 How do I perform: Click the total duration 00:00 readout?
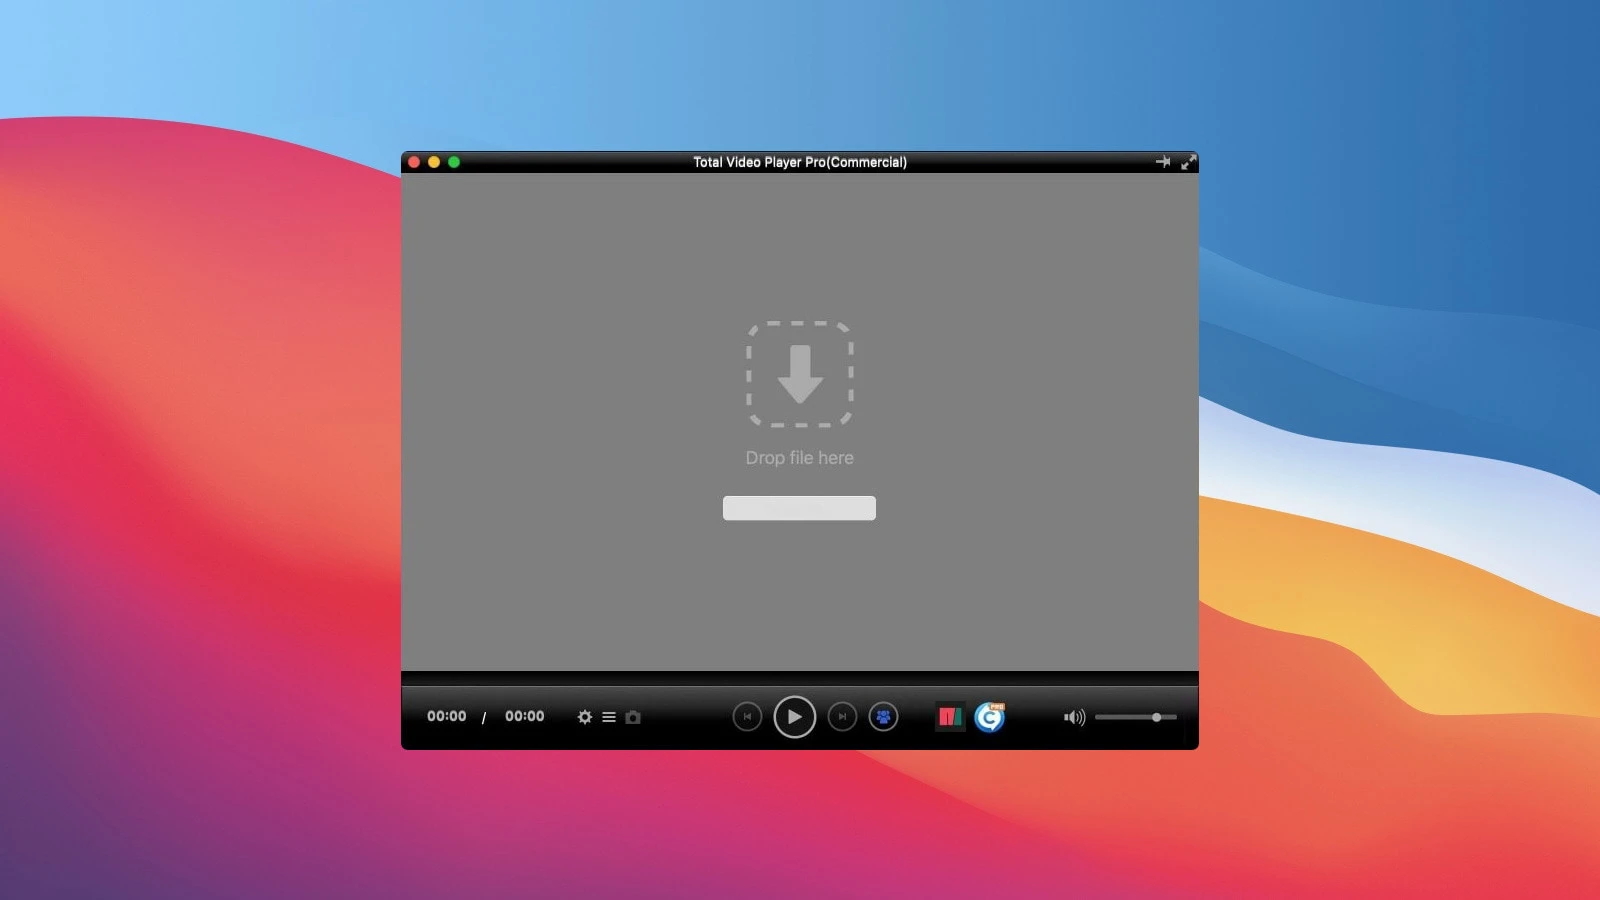click(x=524, y=716)
